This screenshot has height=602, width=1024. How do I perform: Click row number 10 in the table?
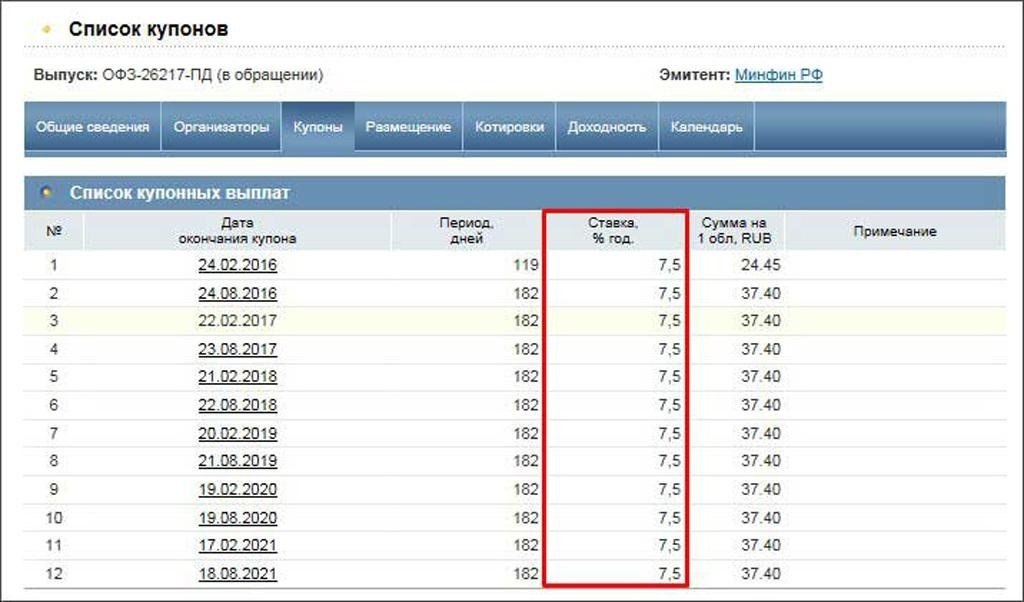coord(54,518)
